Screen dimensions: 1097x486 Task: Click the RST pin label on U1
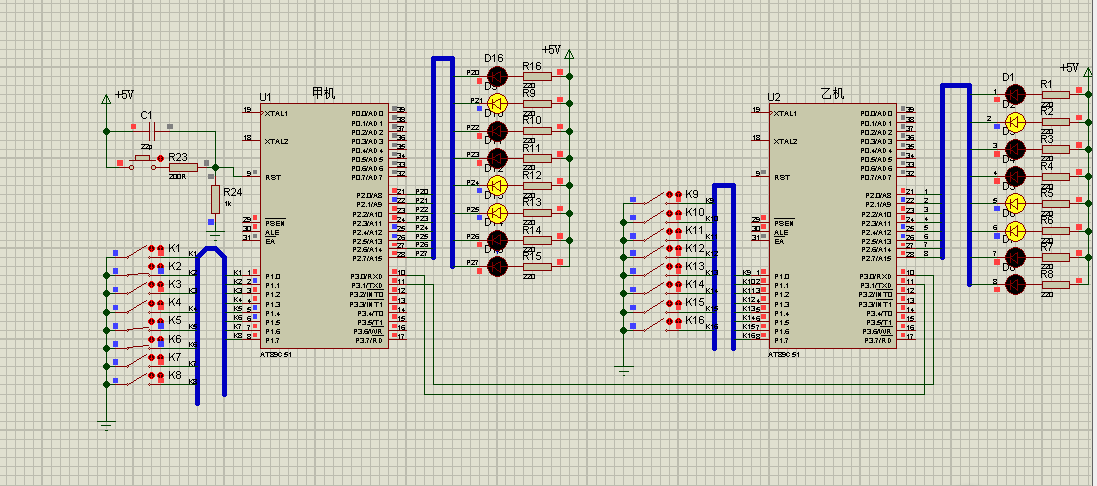(271, 177)
